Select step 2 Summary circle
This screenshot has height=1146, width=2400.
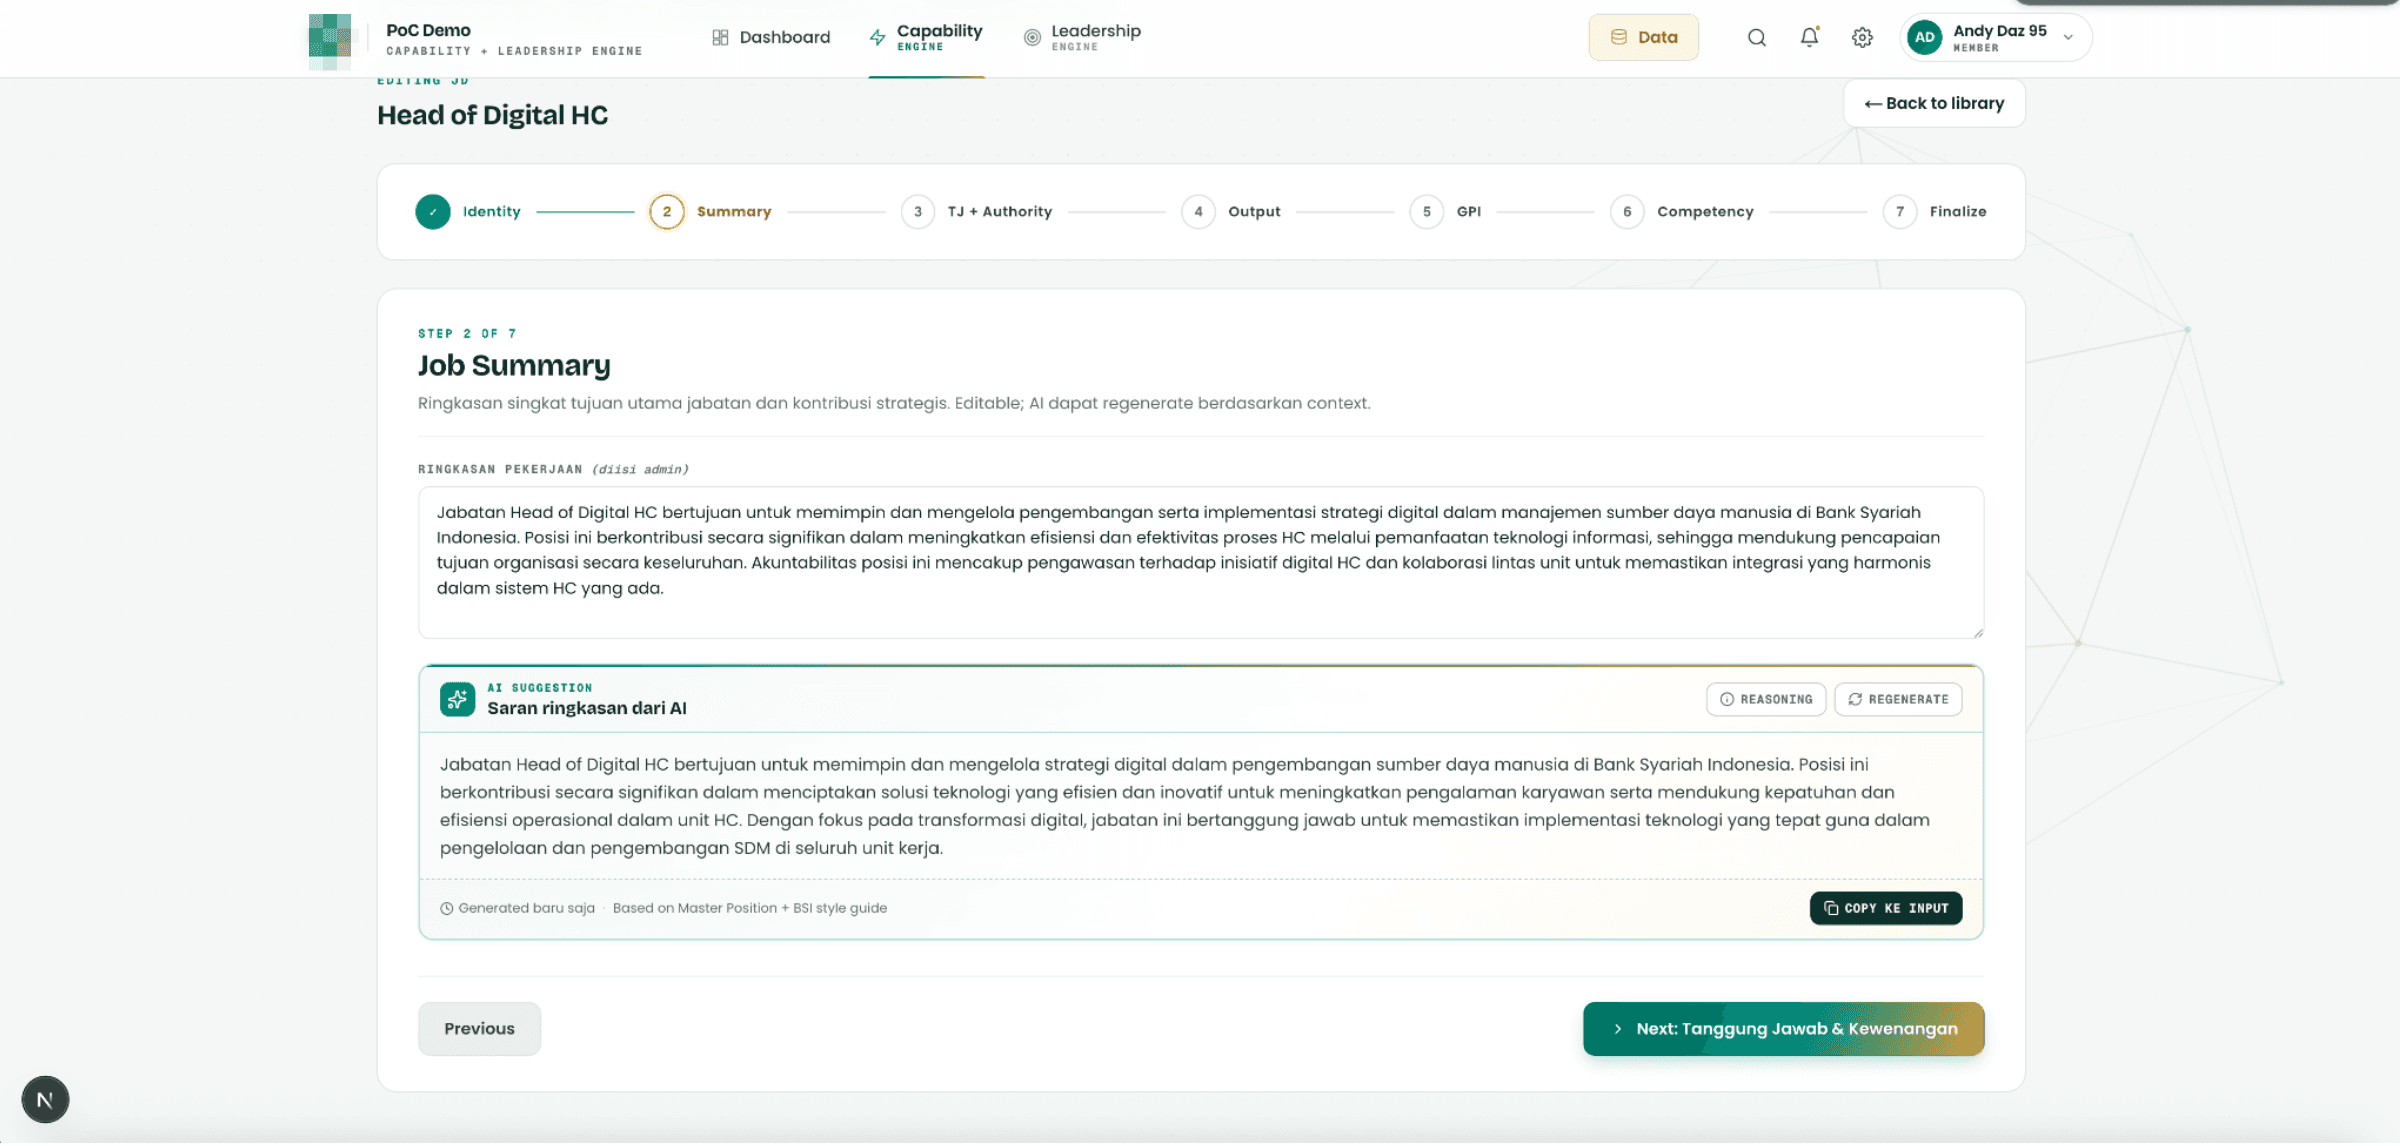click(667, 212)
